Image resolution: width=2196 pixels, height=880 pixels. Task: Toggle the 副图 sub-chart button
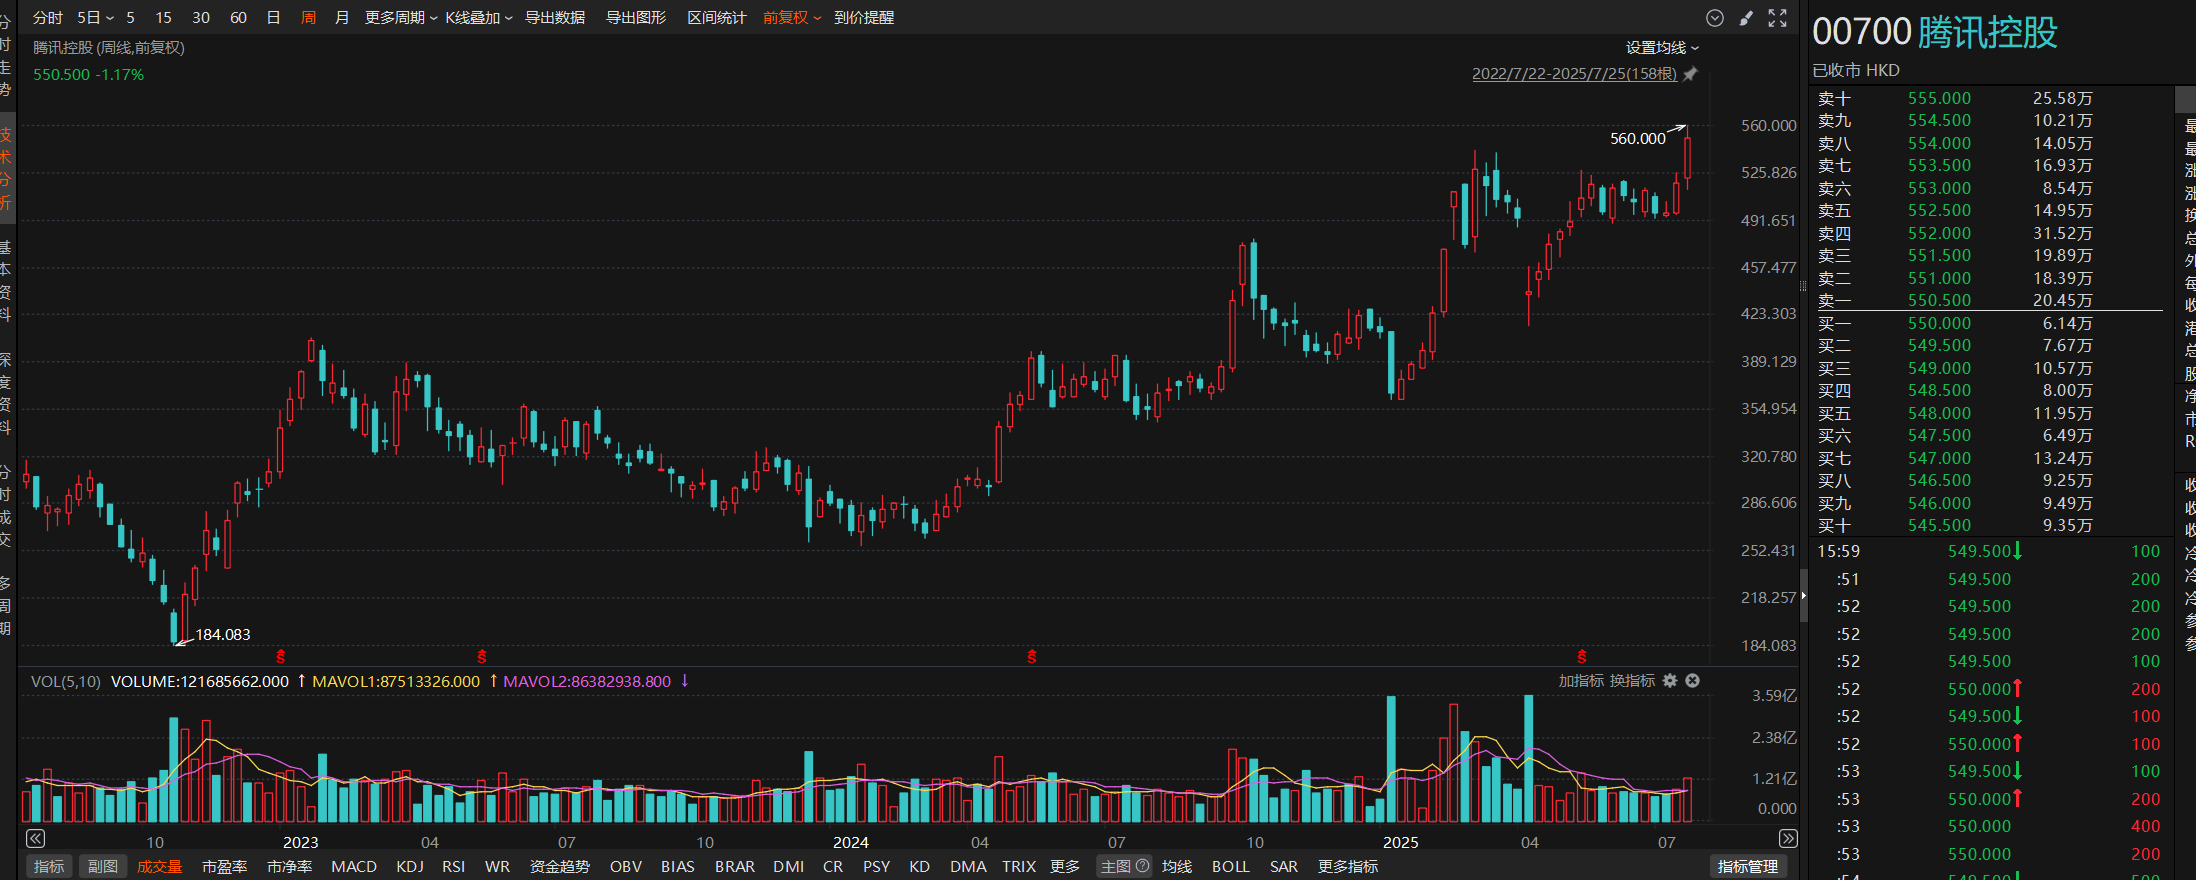point(102,866)
